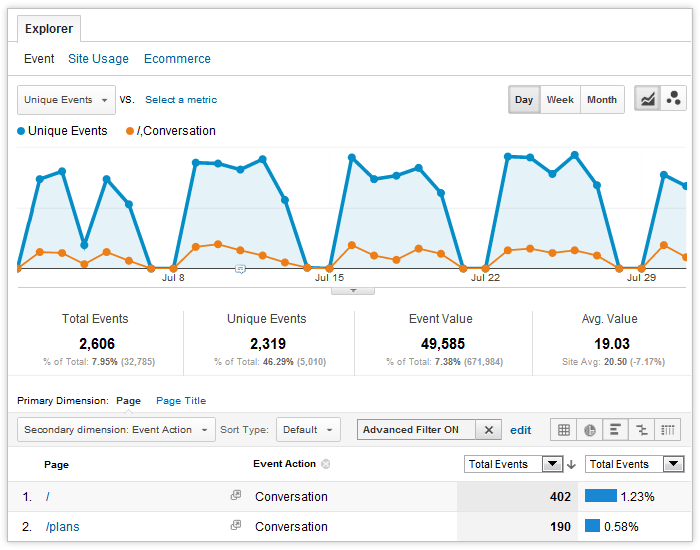Set graph interval to Day
The image size is (700, 550).
[x=524, y=100]
